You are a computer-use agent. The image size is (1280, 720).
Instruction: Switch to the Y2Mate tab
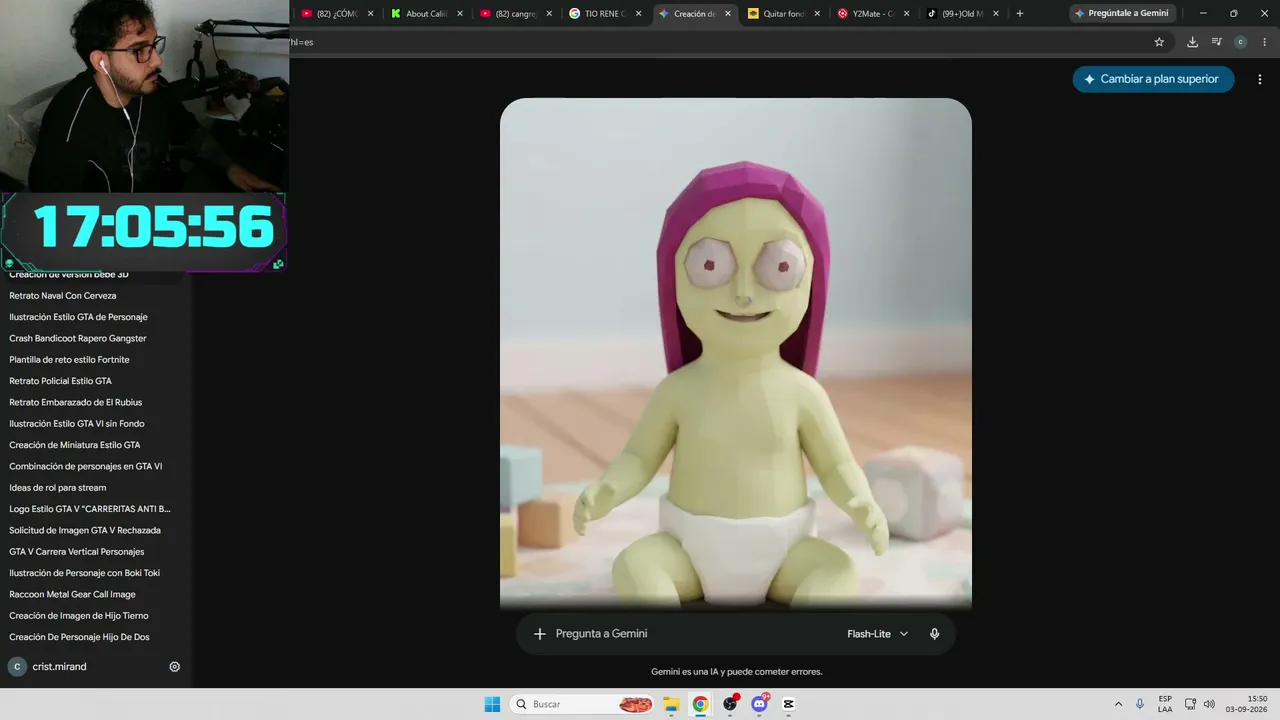[x=866, y=14]
